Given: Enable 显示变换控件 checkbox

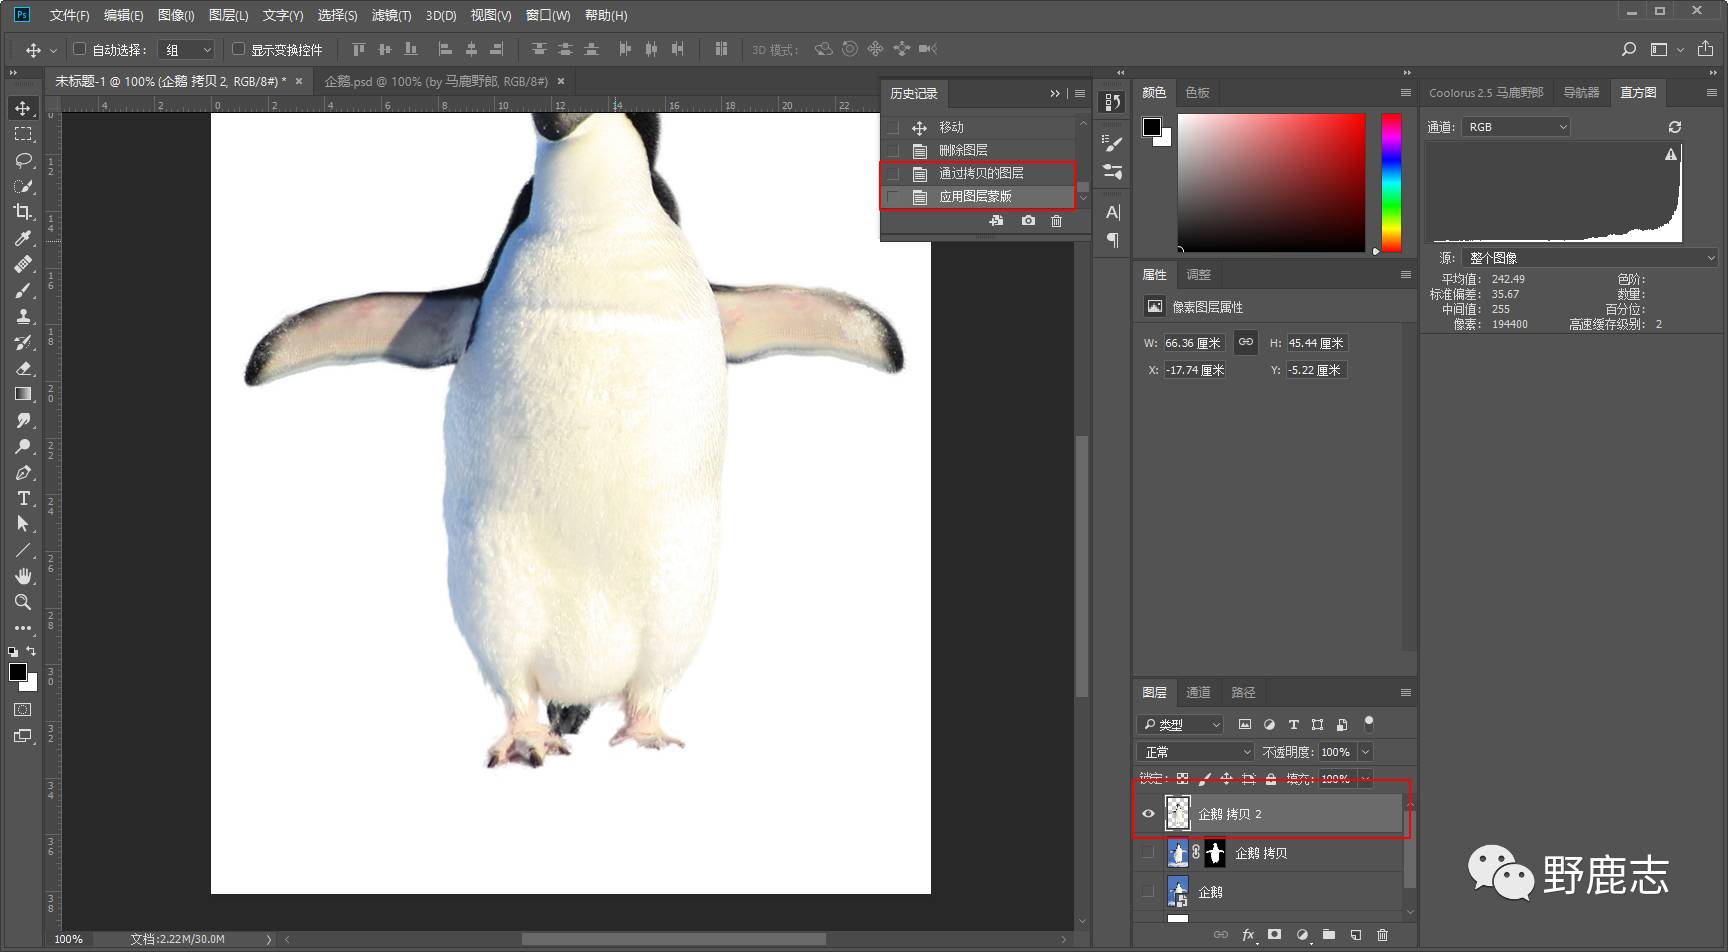Looking at the screenshot, I should 238,49.
